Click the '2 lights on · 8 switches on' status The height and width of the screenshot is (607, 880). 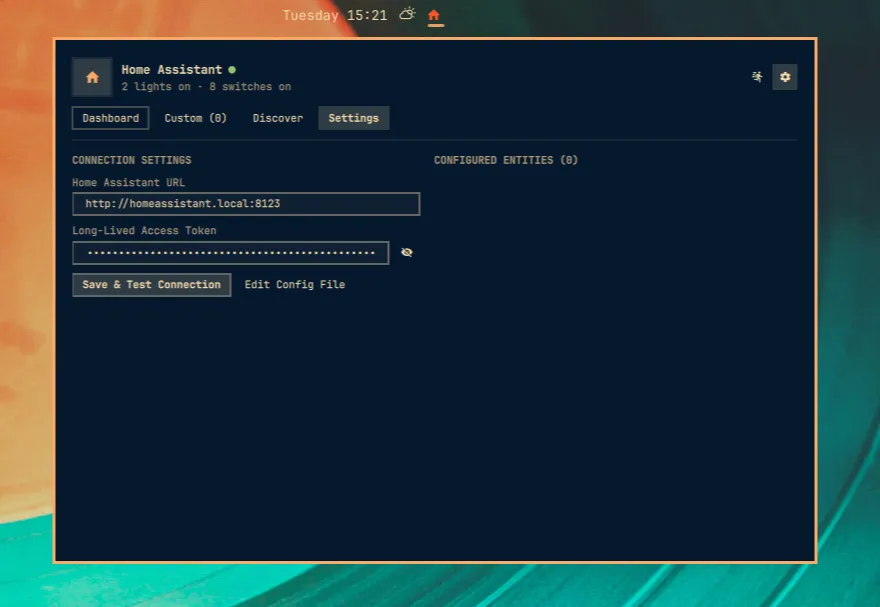(206, 86)
